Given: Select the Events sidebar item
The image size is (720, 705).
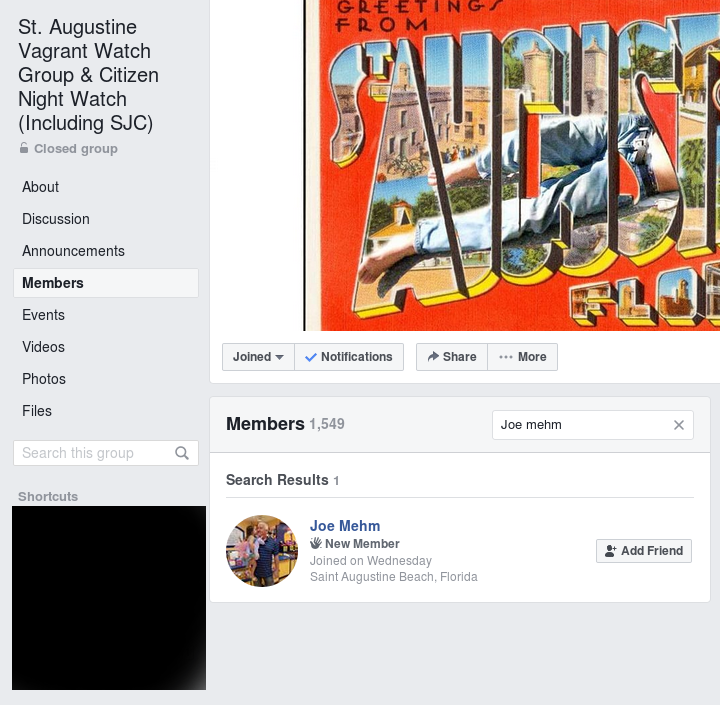Looking at the screenshot, I should (43, 315).
